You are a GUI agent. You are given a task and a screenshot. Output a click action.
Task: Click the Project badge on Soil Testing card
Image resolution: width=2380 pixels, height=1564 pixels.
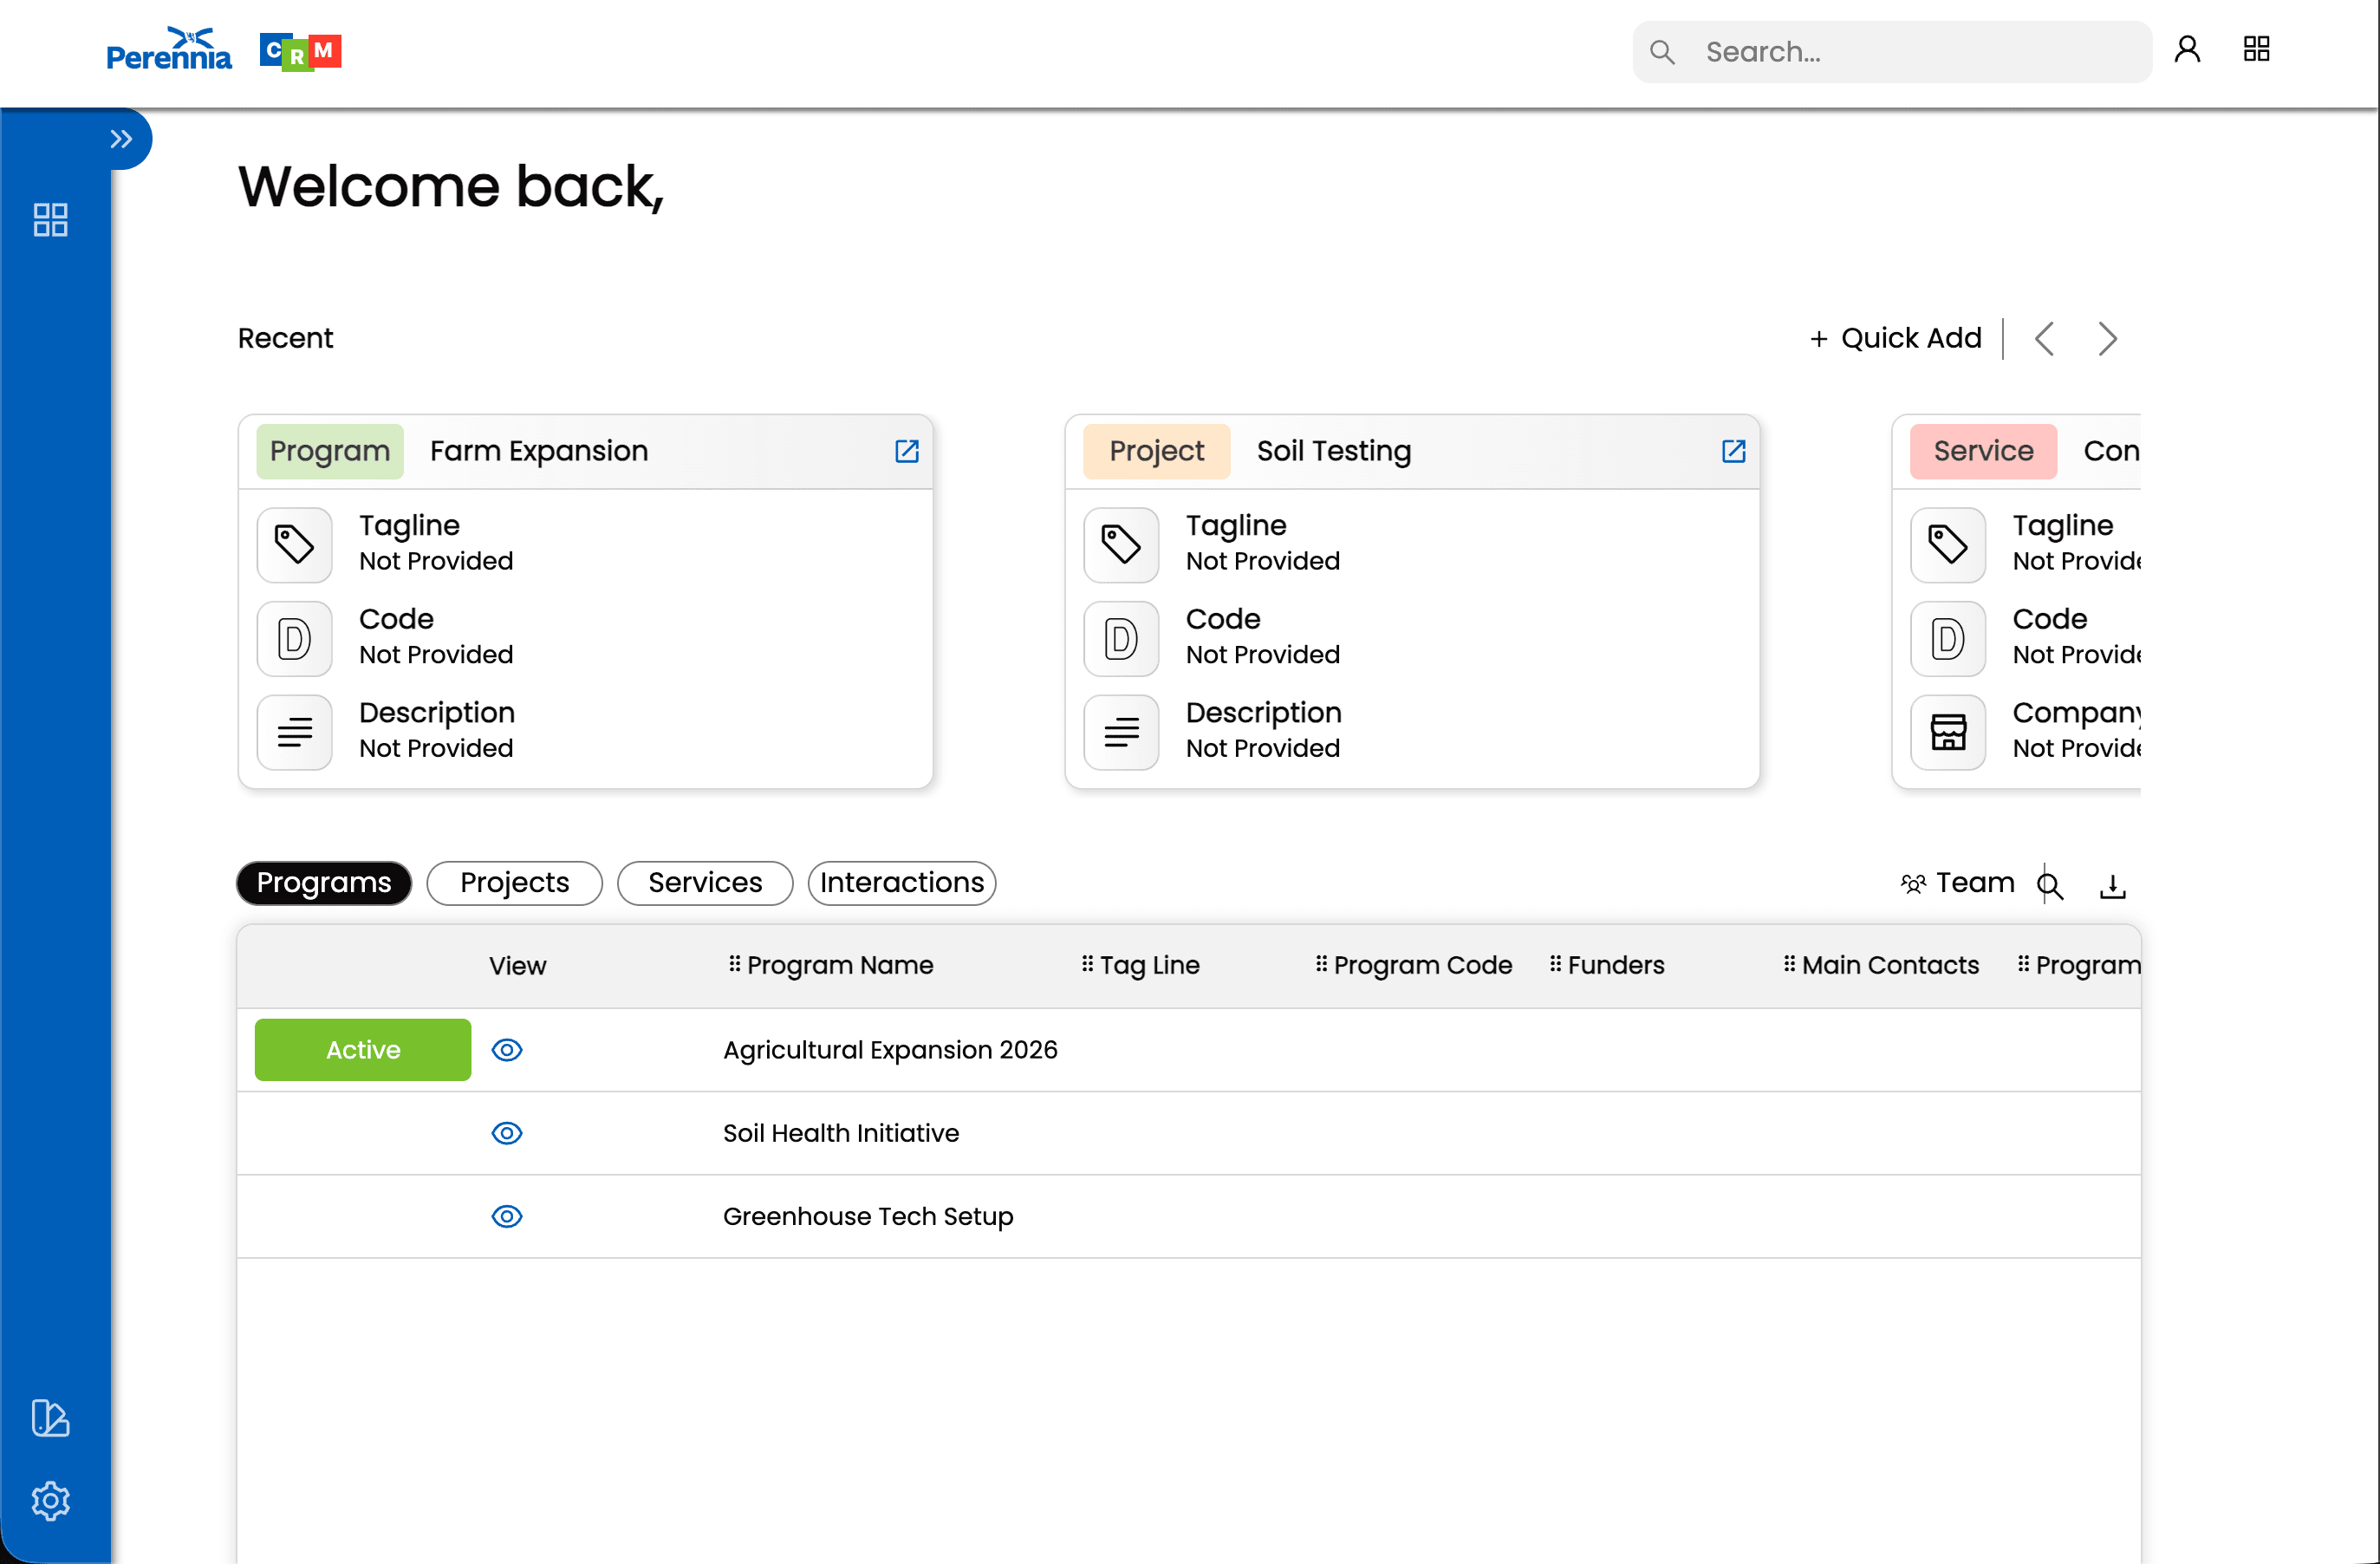[x=1157, y=451]
